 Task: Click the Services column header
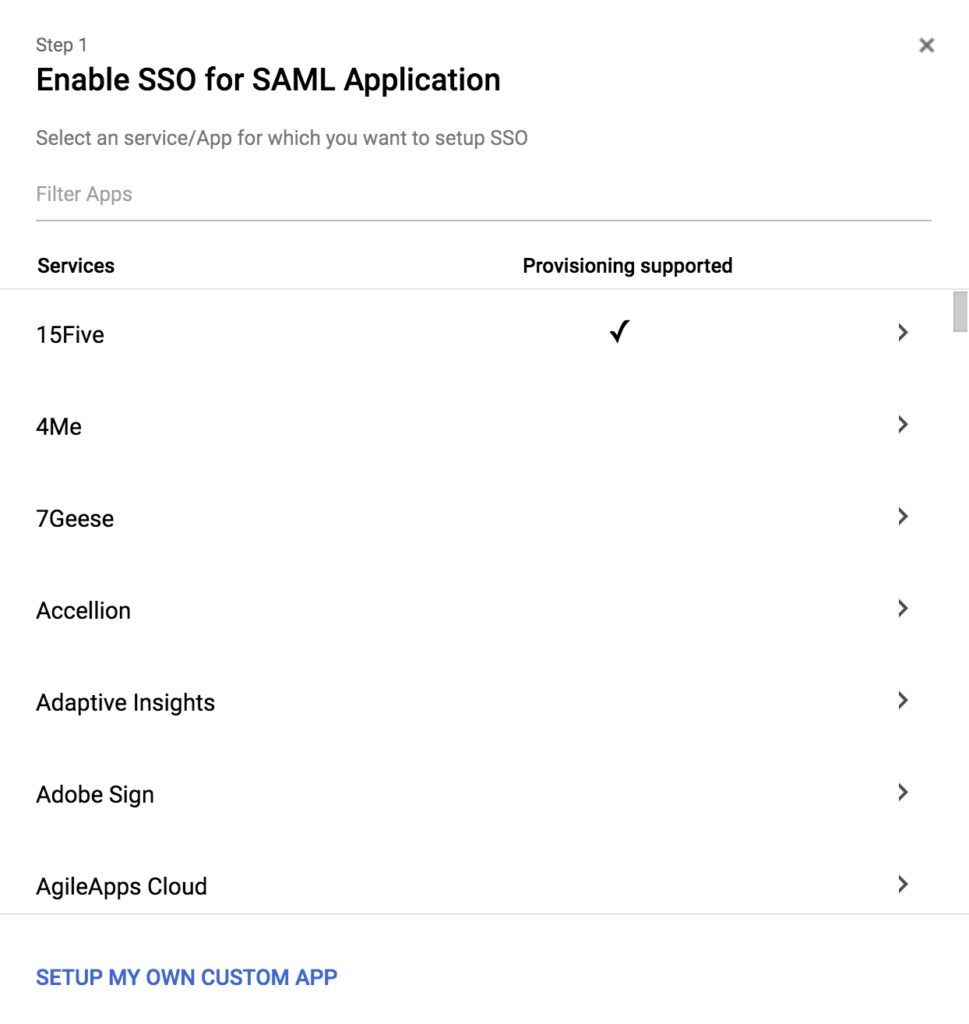[x=75, y=265]
